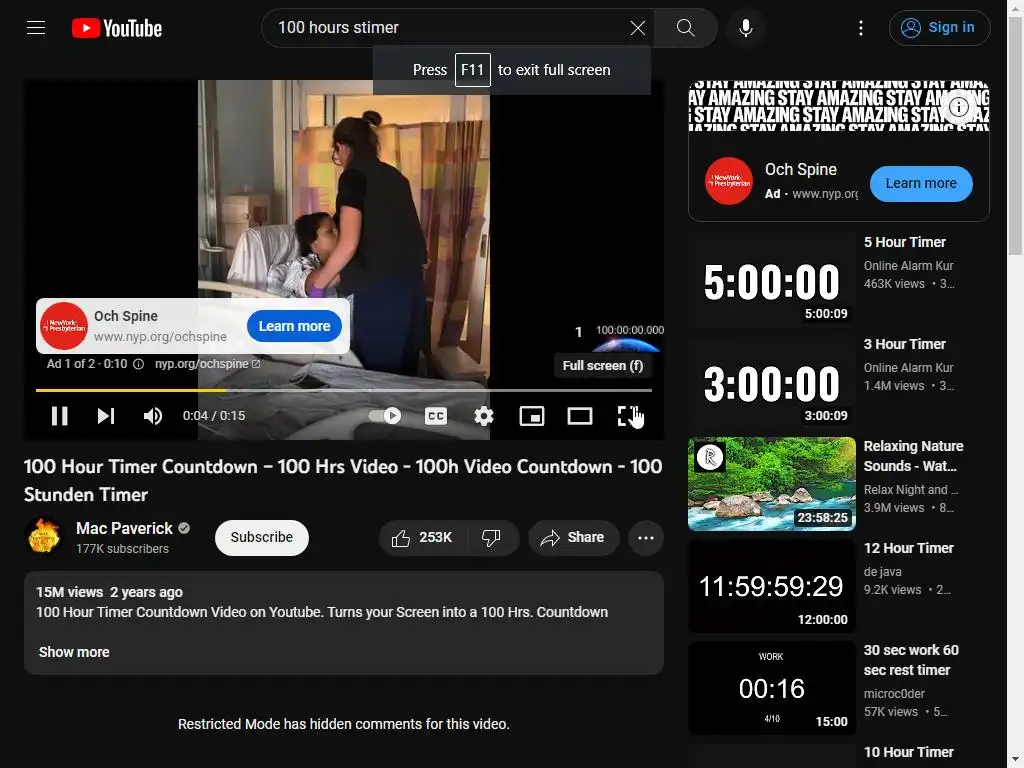Pause the video

[59, 416]
